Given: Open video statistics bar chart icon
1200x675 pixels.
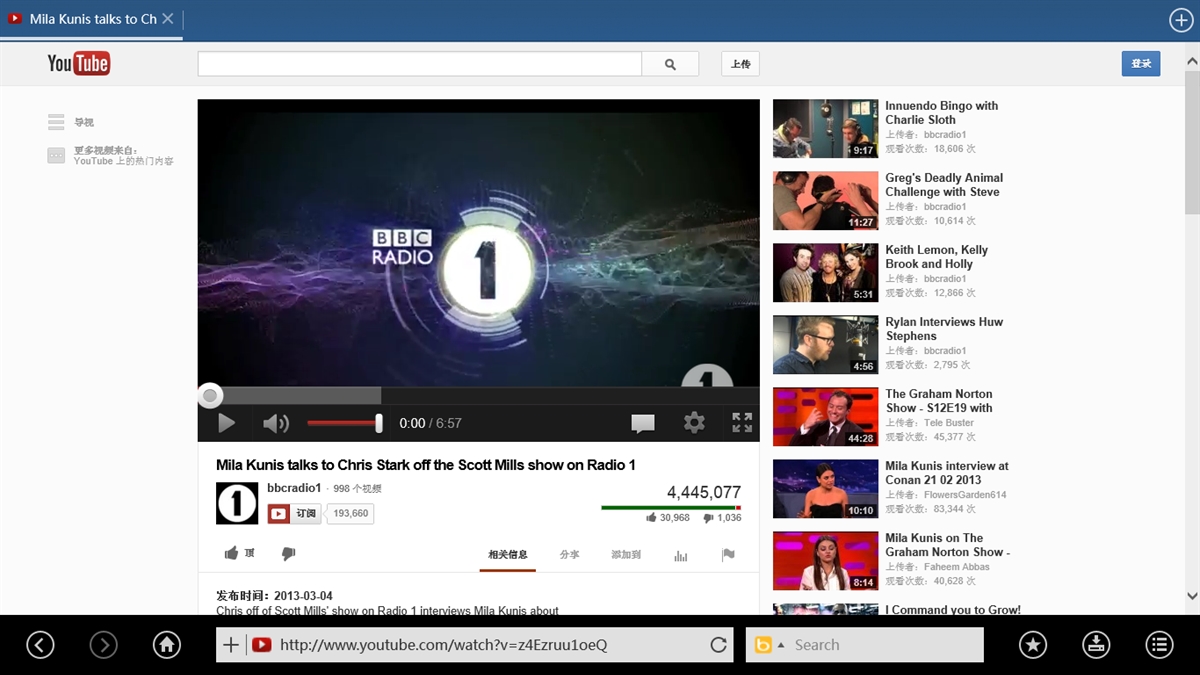Looking at the screenshot, I should tap(681, 555).
